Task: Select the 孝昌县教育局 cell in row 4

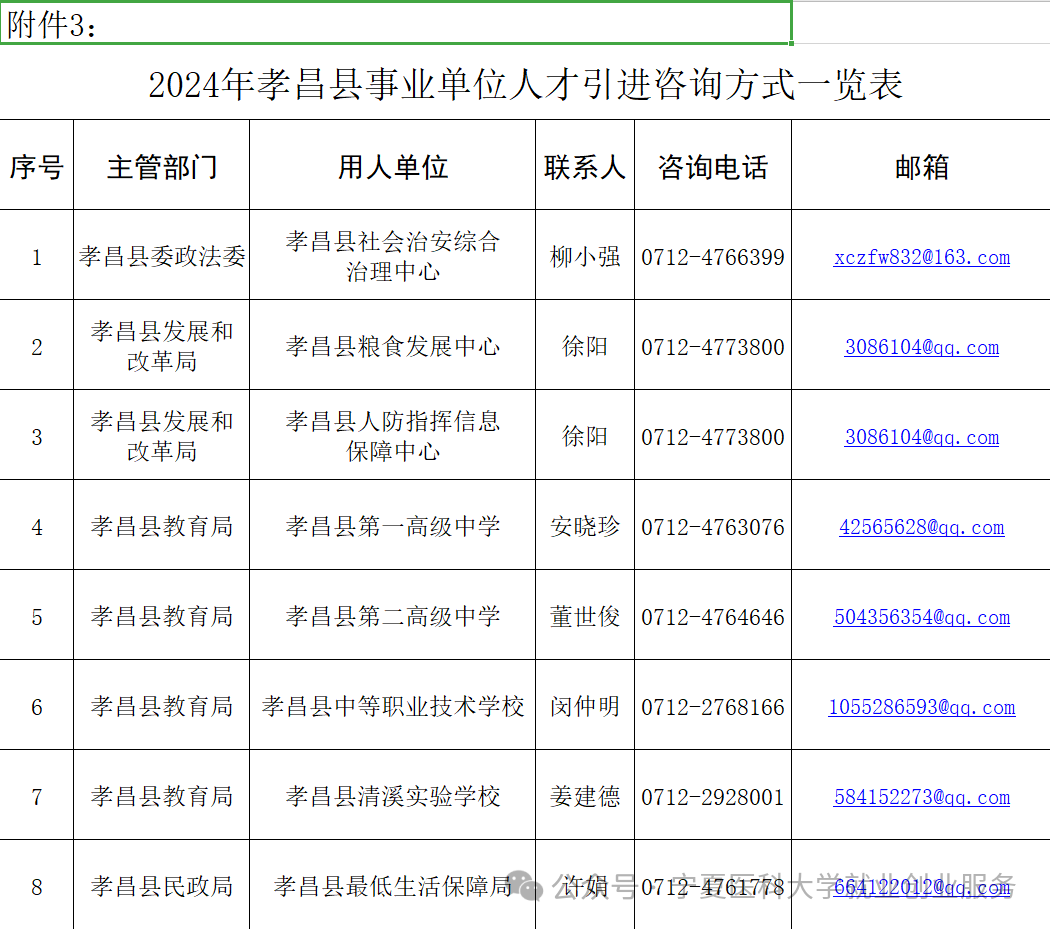Action: (x=161, y=525)
